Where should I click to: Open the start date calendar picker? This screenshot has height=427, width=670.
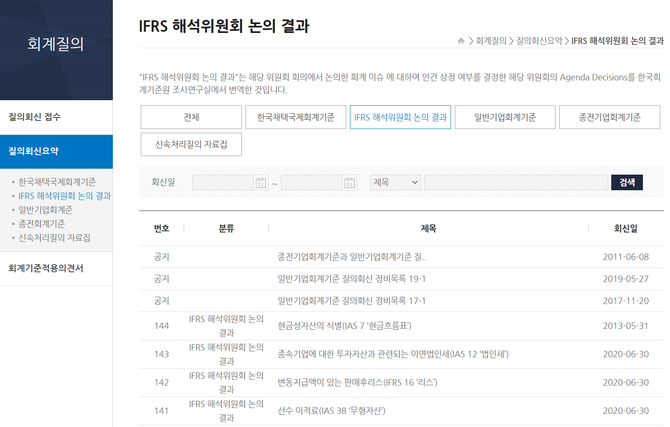[x=261, y=182]
